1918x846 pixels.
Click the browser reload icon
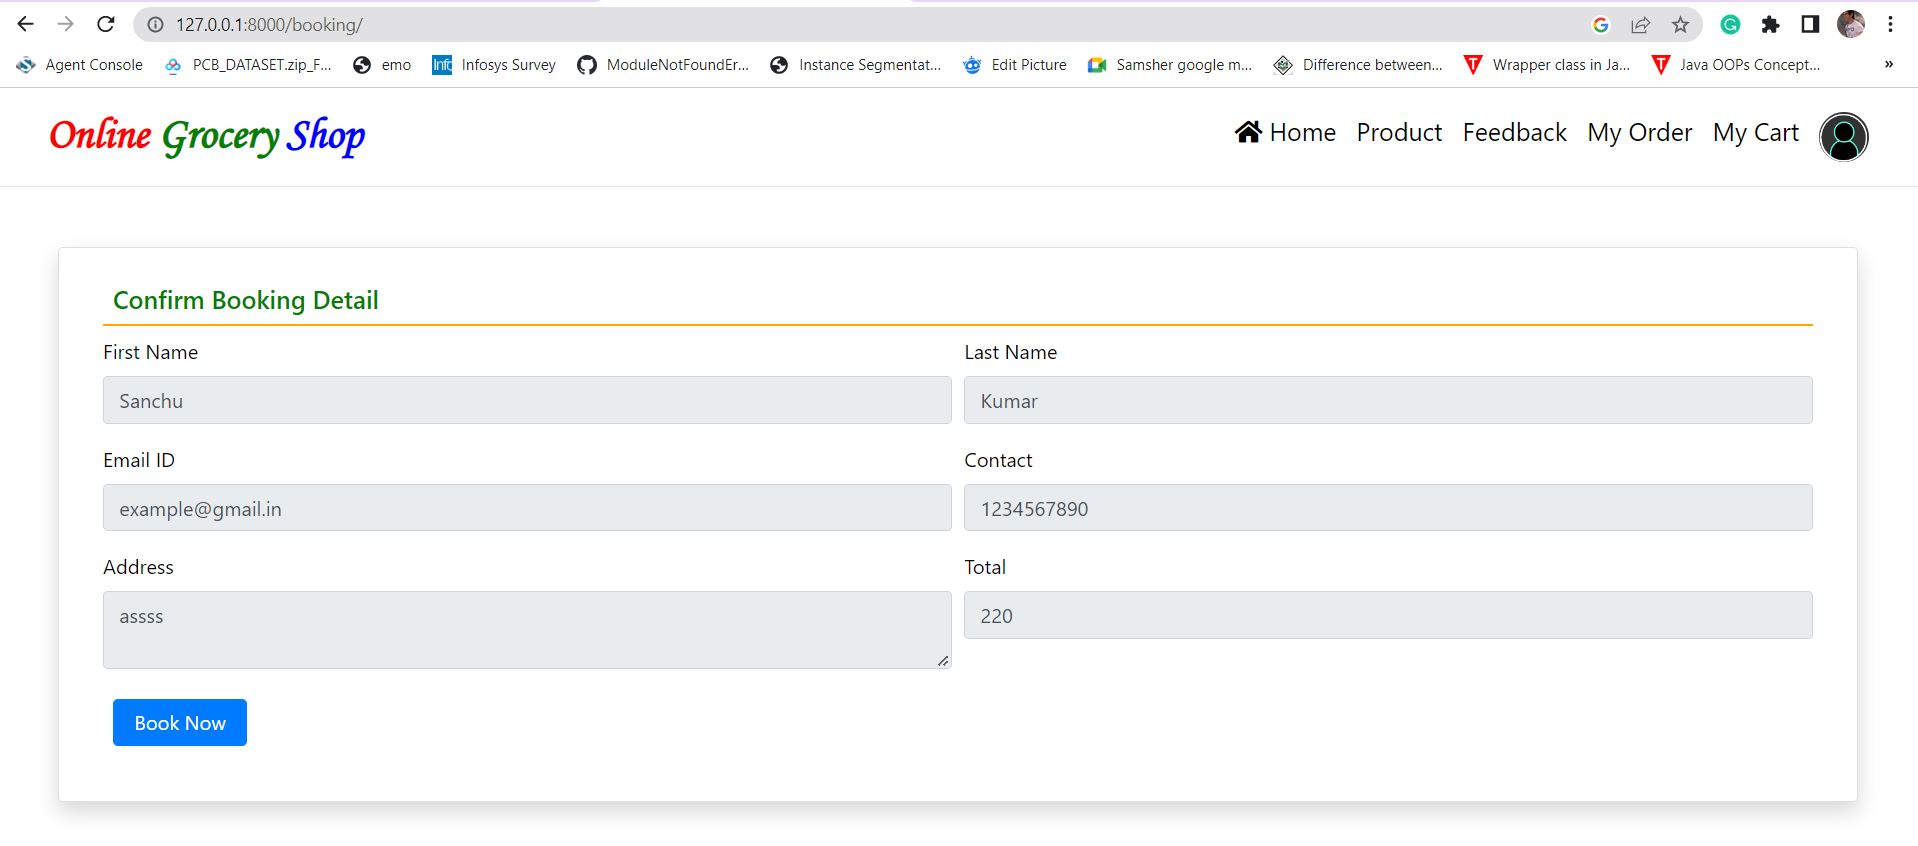pos(106,24)
